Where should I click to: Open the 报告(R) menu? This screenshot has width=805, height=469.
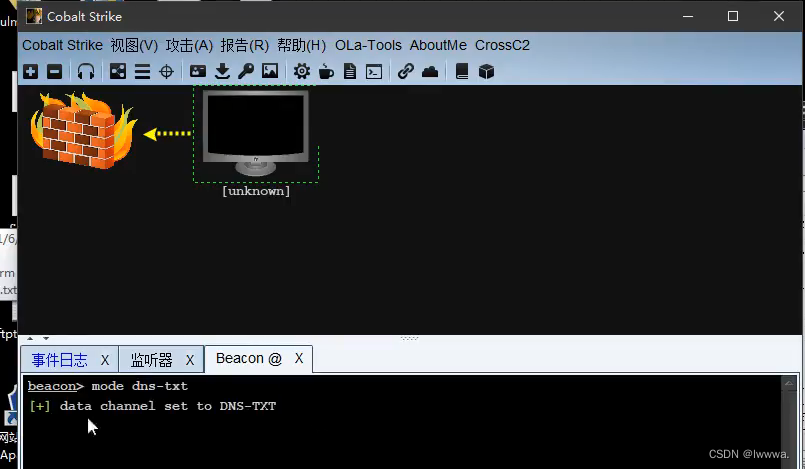tap(244, 45)
